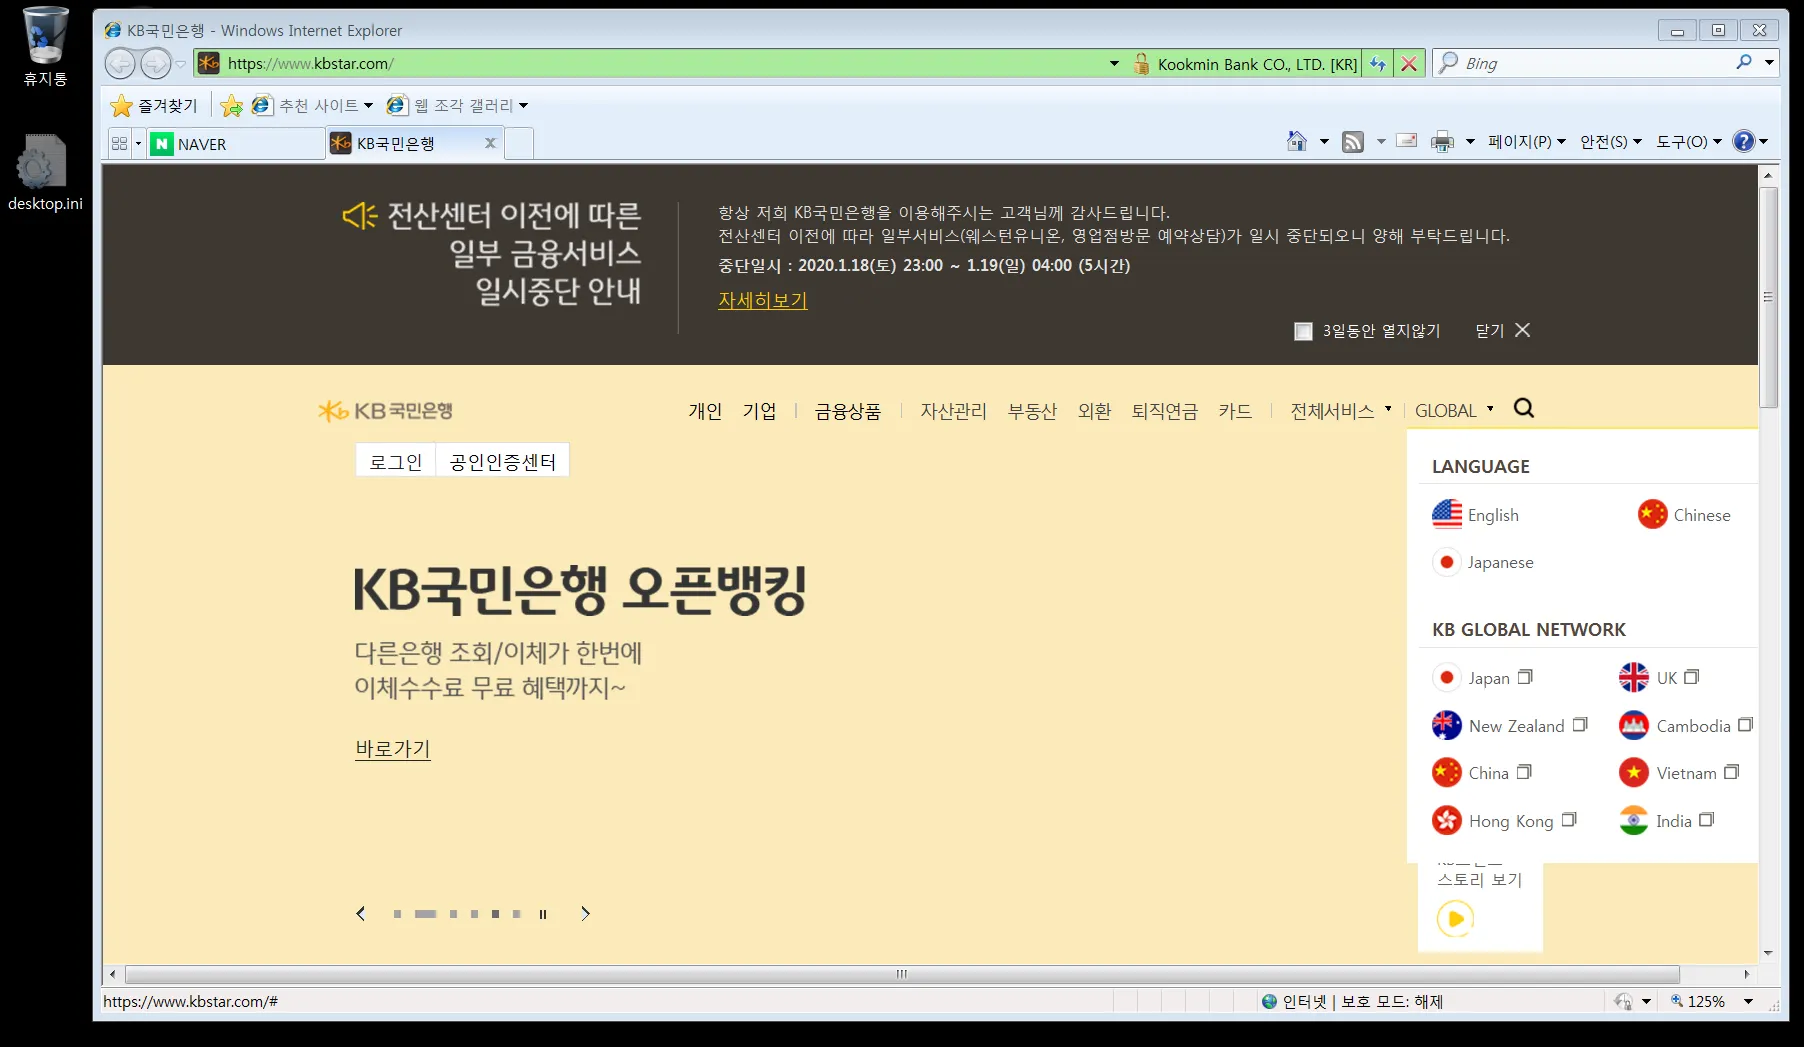
Task: Stop loading with the red X icon
Action: pyautogui.click(x=1409, y=64)
